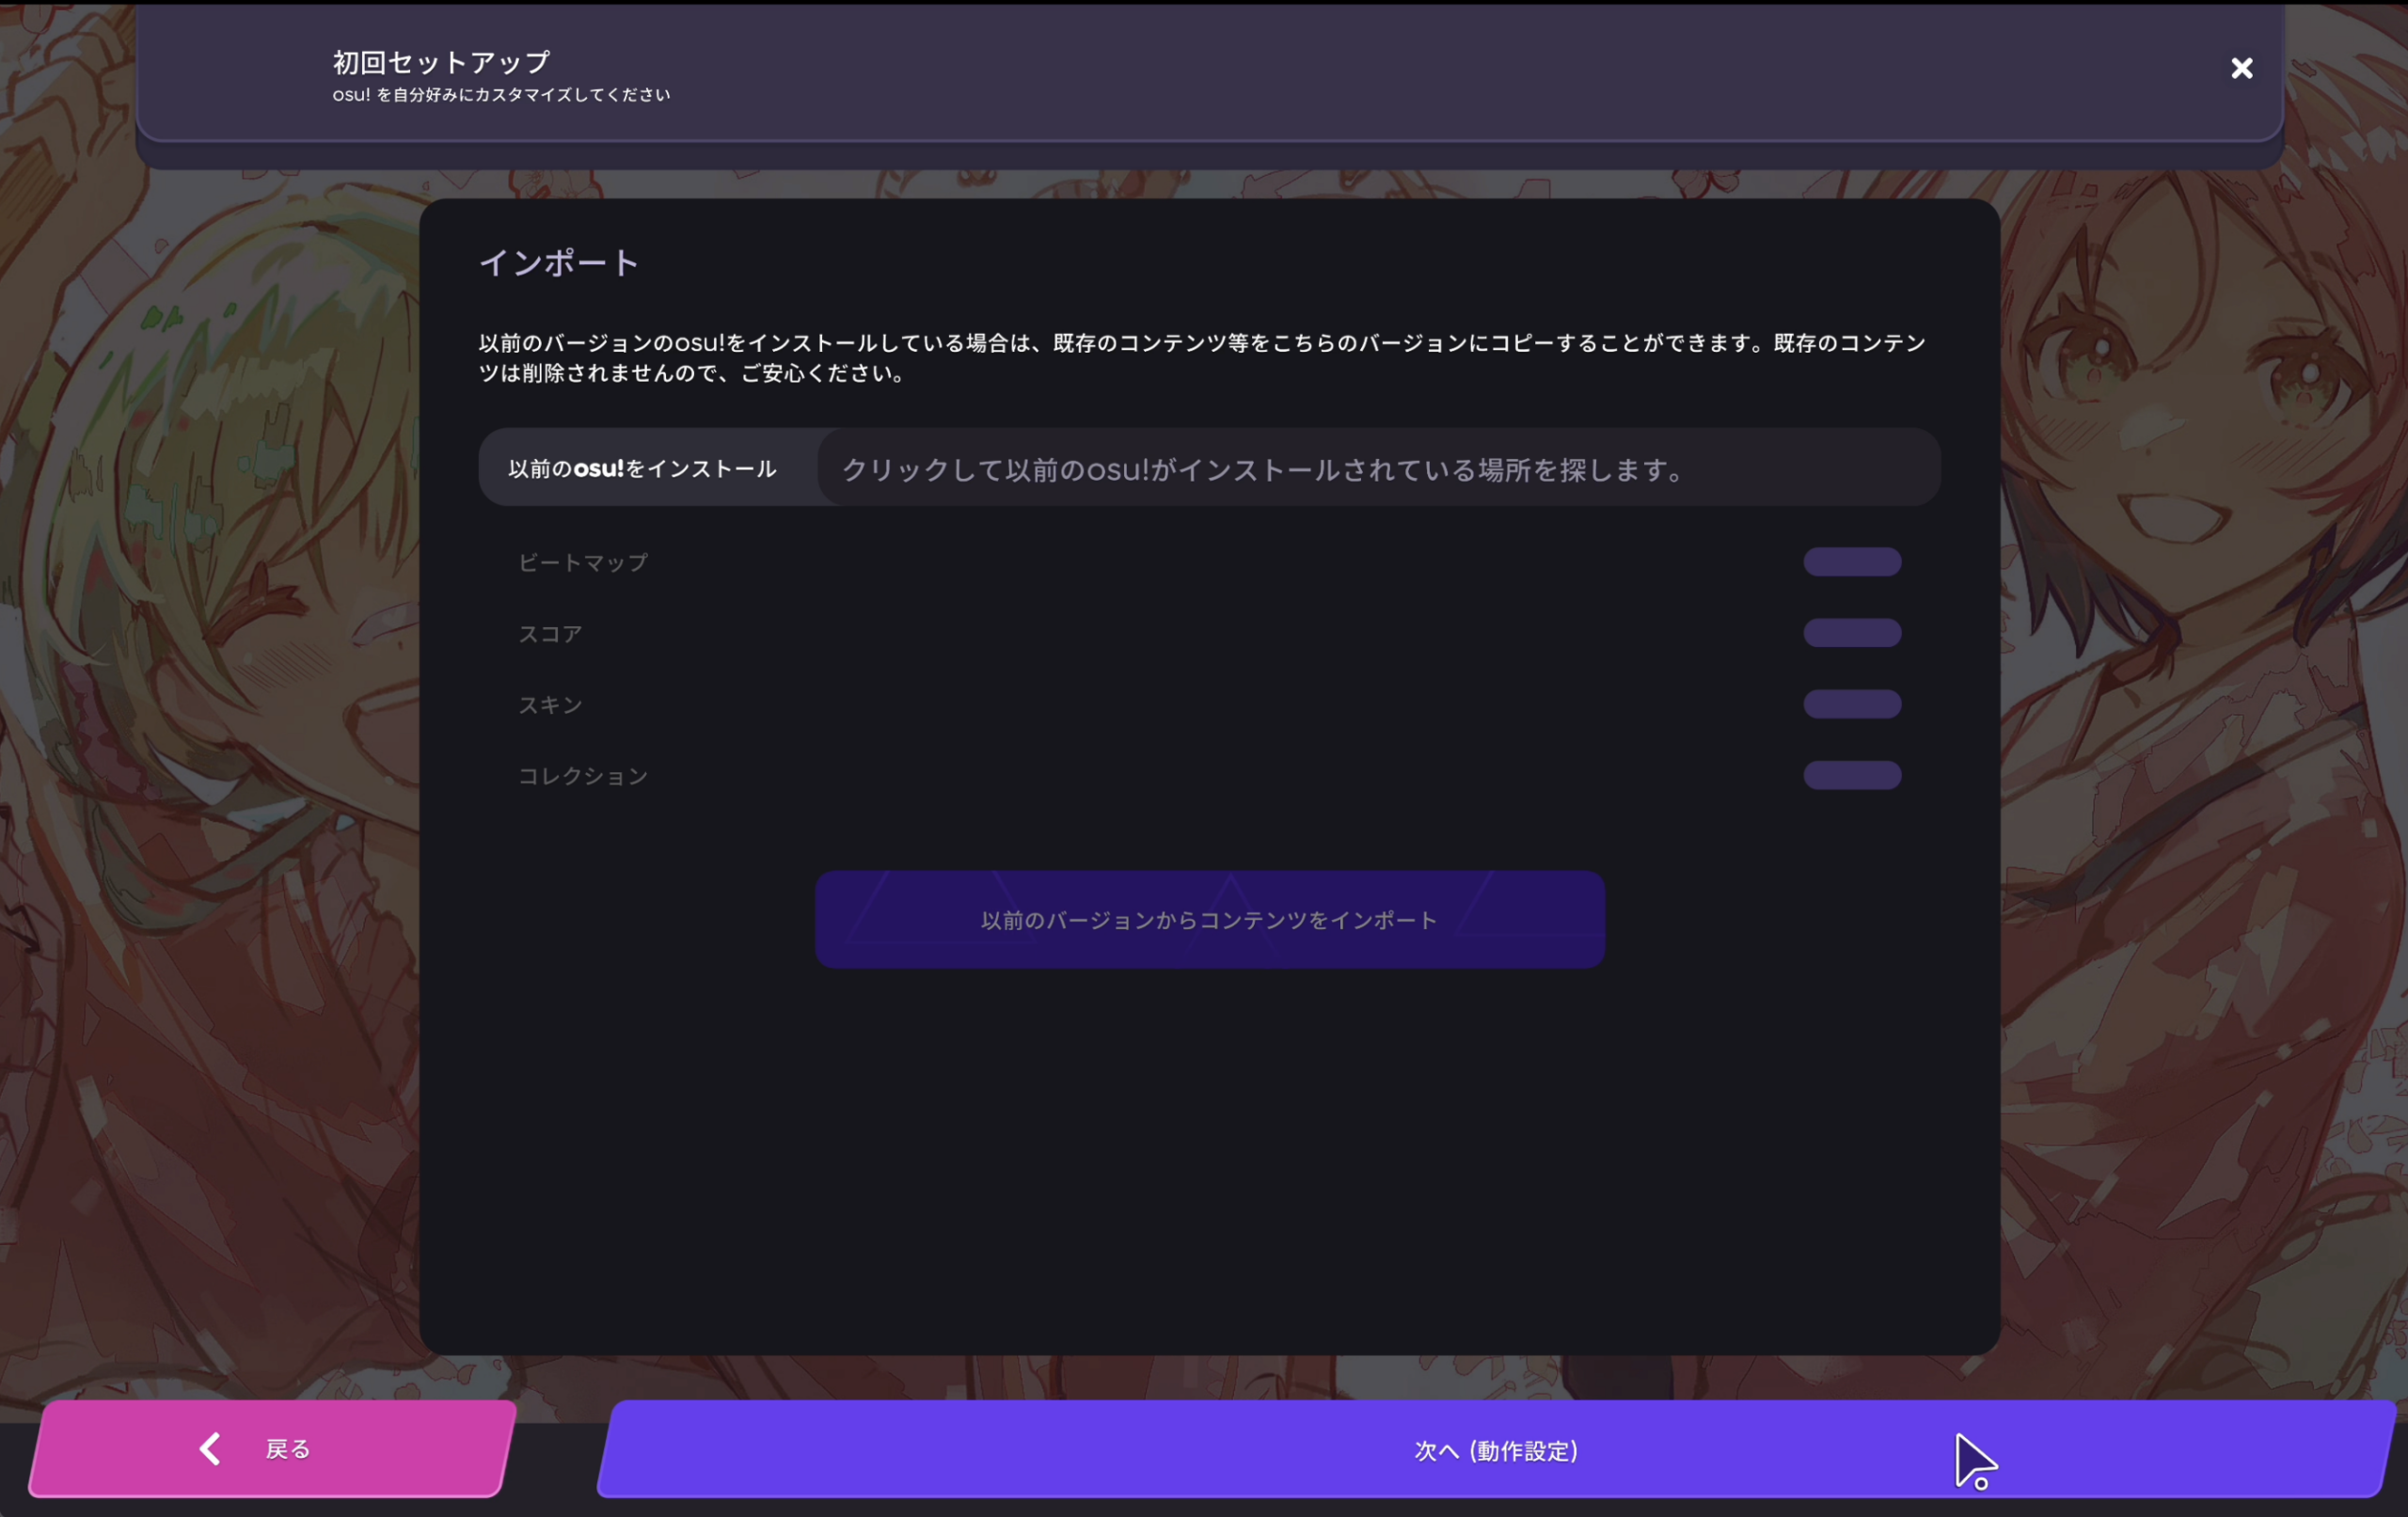
Task: Select the 以前のosu!をインストール label
Action: point(642,468)
